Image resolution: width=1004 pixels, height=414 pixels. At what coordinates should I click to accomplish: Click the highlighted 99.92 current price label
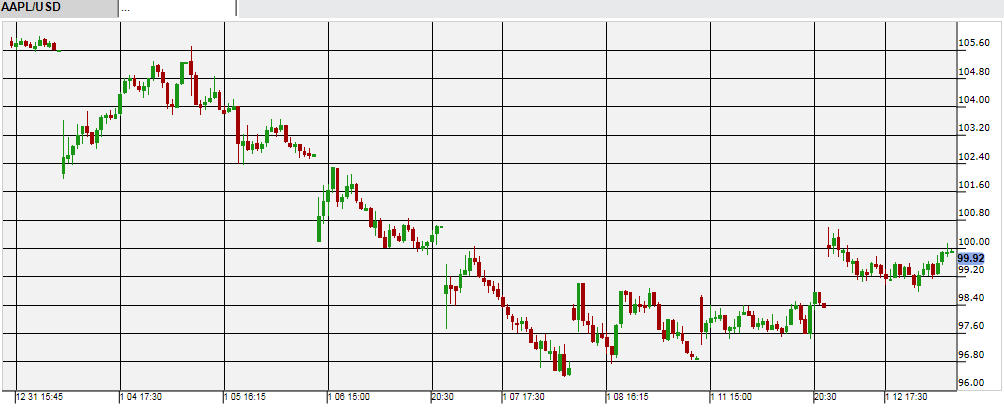pyautogui.click(x=971, y=258)
